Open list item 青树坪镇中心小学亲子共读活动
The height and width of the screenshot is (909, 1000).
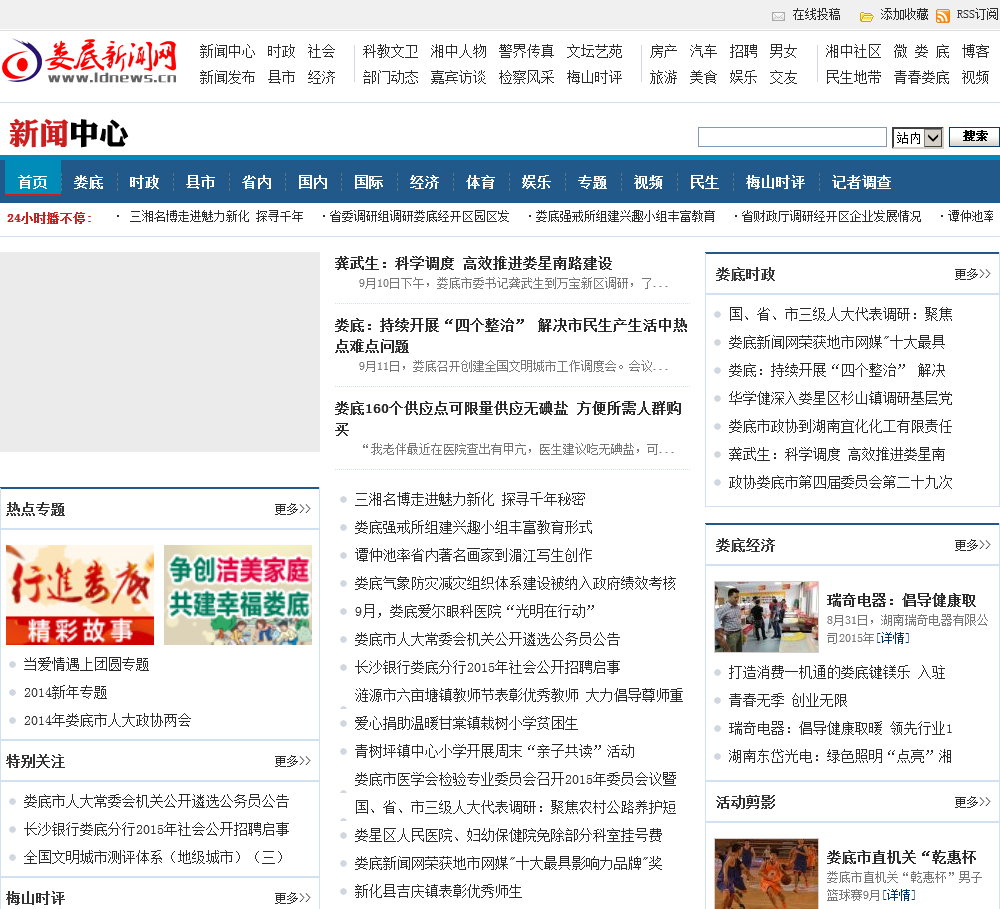[x=494, y=751]
